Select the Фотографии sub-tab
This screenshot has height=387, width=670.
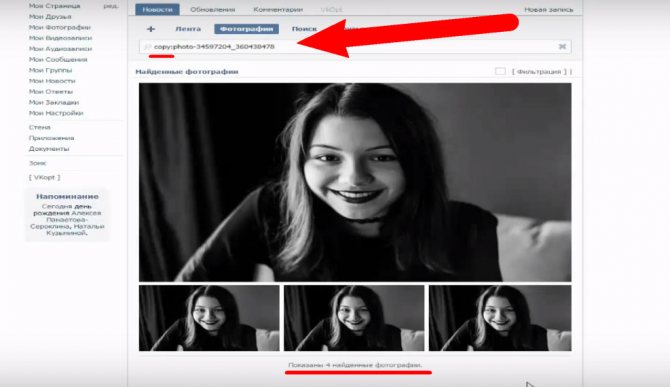click(x=247, y=29)
